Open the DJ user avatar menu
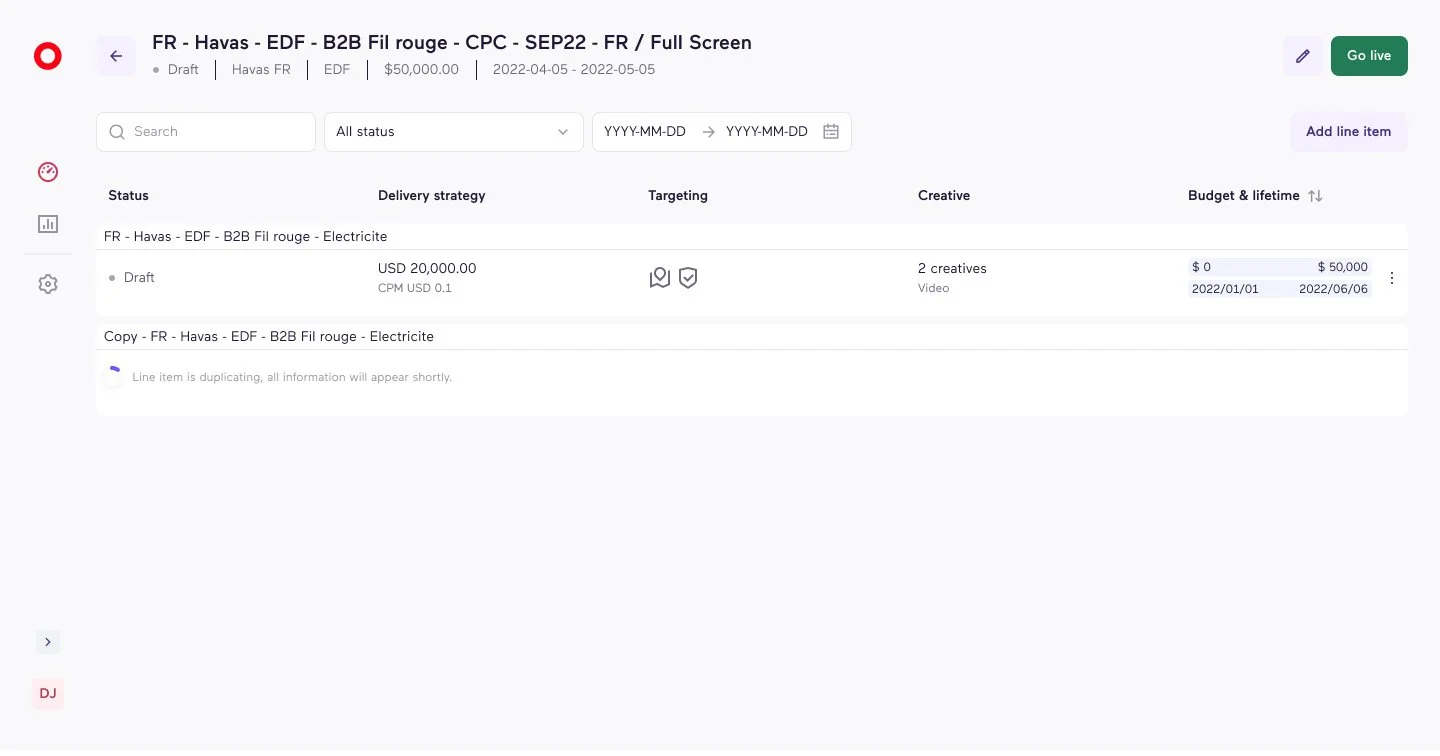Viewport: 1440px width, 756px height. point(48,694)
